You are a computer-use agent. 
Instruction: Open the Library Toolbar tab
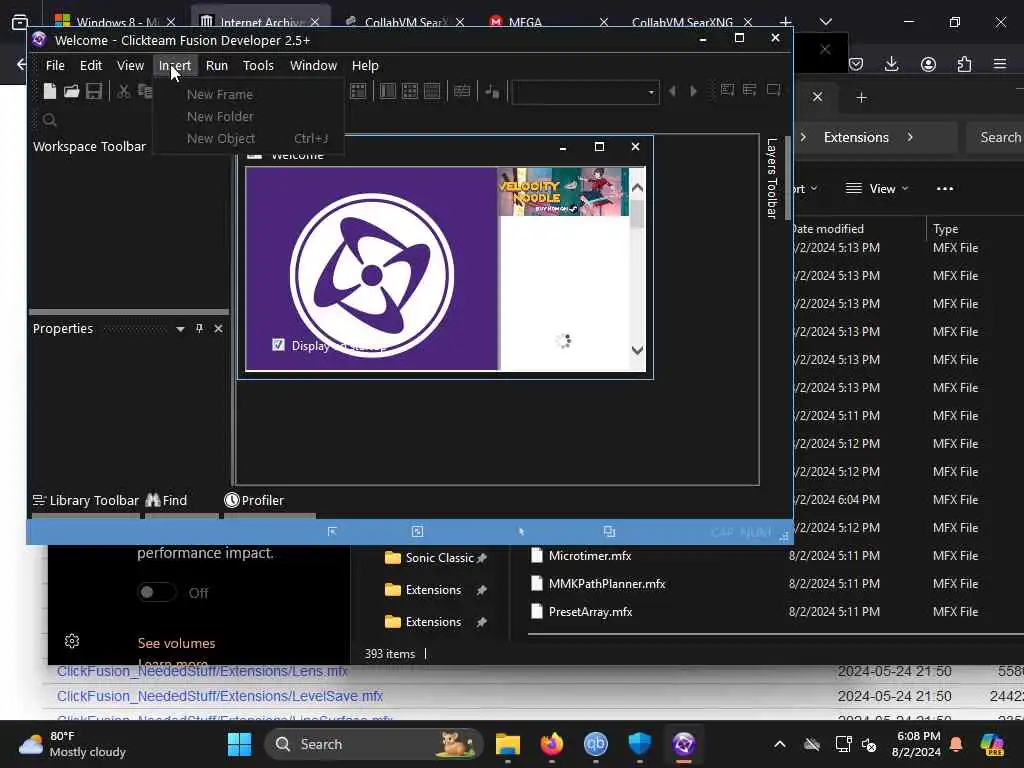tap(86, 500)
